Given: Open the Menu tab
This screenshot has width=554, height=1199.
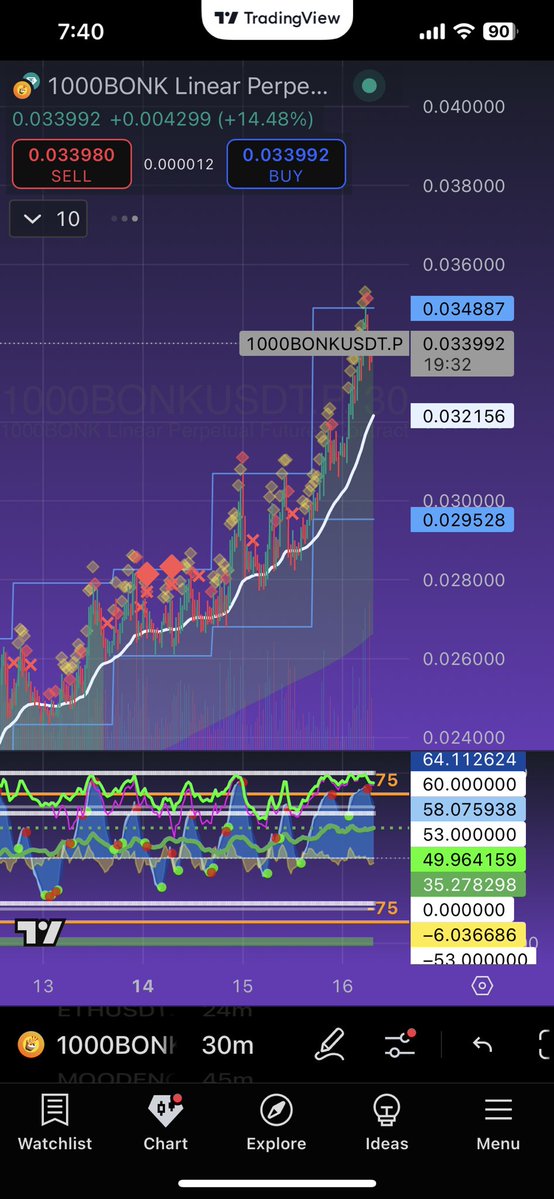Looking at the screenshot, I should coord(498,1123).
